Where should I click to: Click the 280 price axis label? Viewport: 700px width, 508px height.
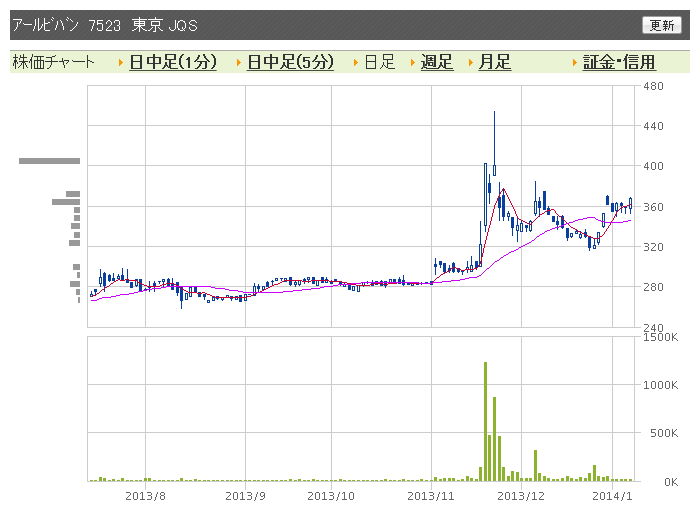pyautogui.click(x=653, y=287)
